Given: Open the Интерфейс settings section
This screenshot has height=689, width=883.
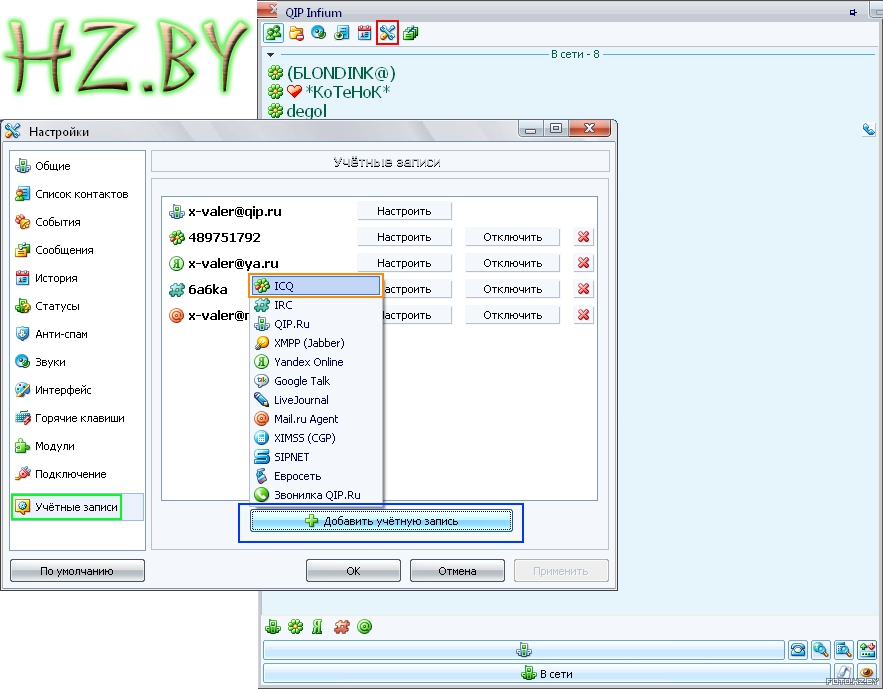Looking at the screenshot, I should click(53, 390).
